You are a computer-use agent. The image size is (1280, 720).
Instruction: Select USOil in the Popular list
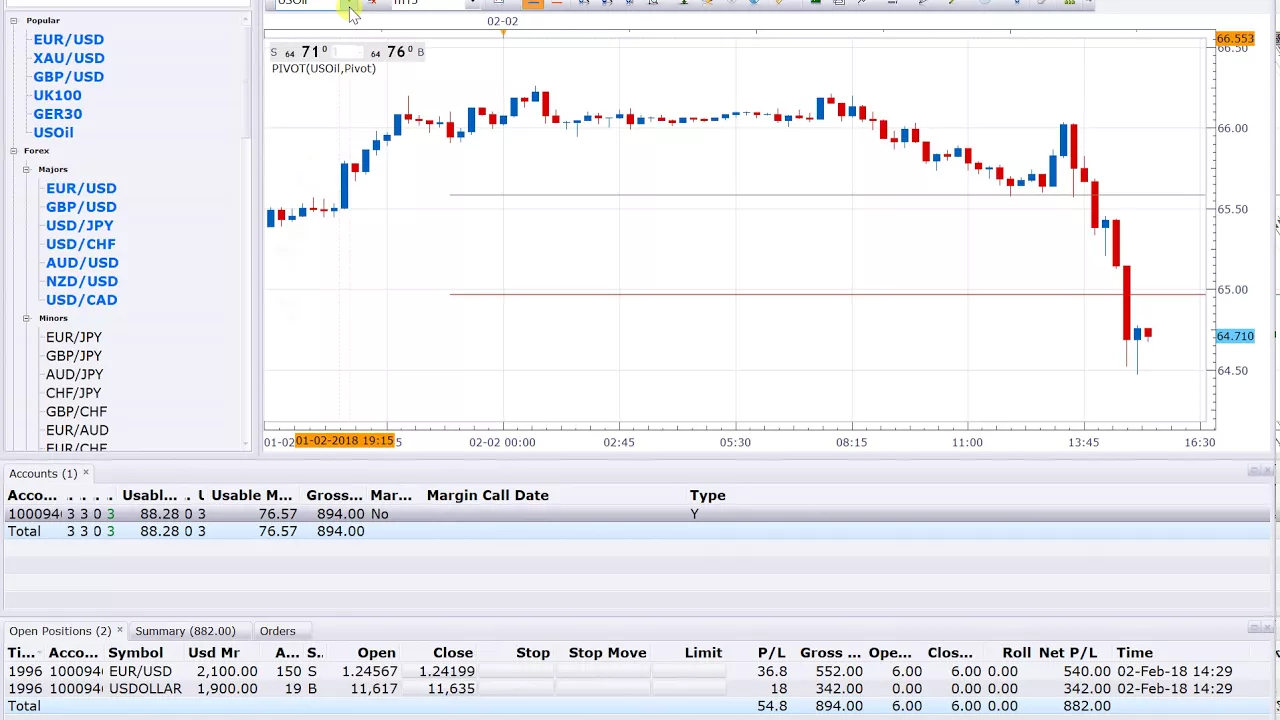[53, 133]
